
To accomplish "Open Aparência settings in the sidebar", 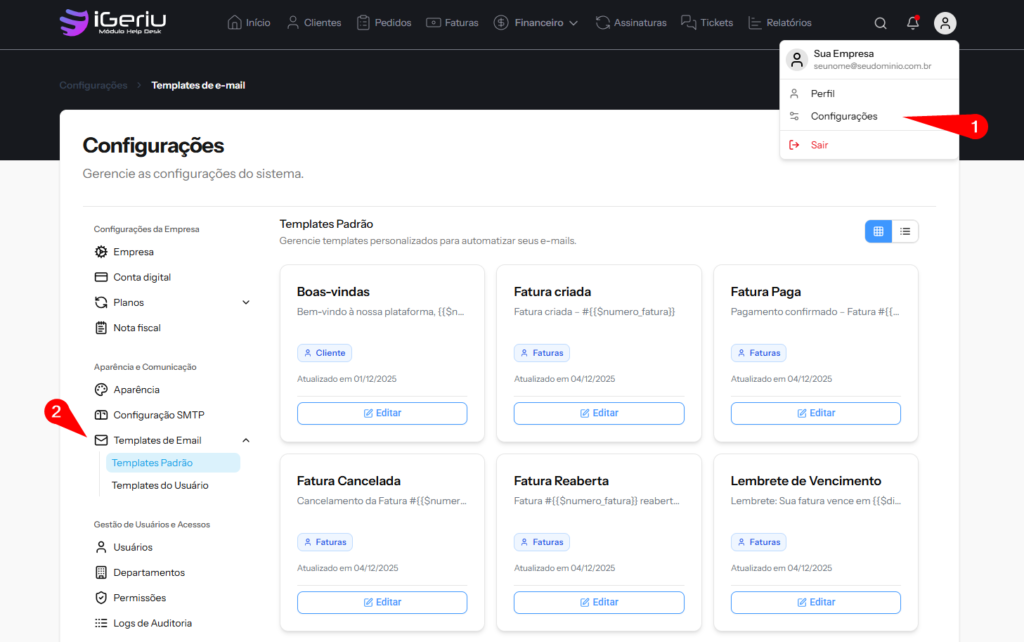I will click(x=136, y=390).
